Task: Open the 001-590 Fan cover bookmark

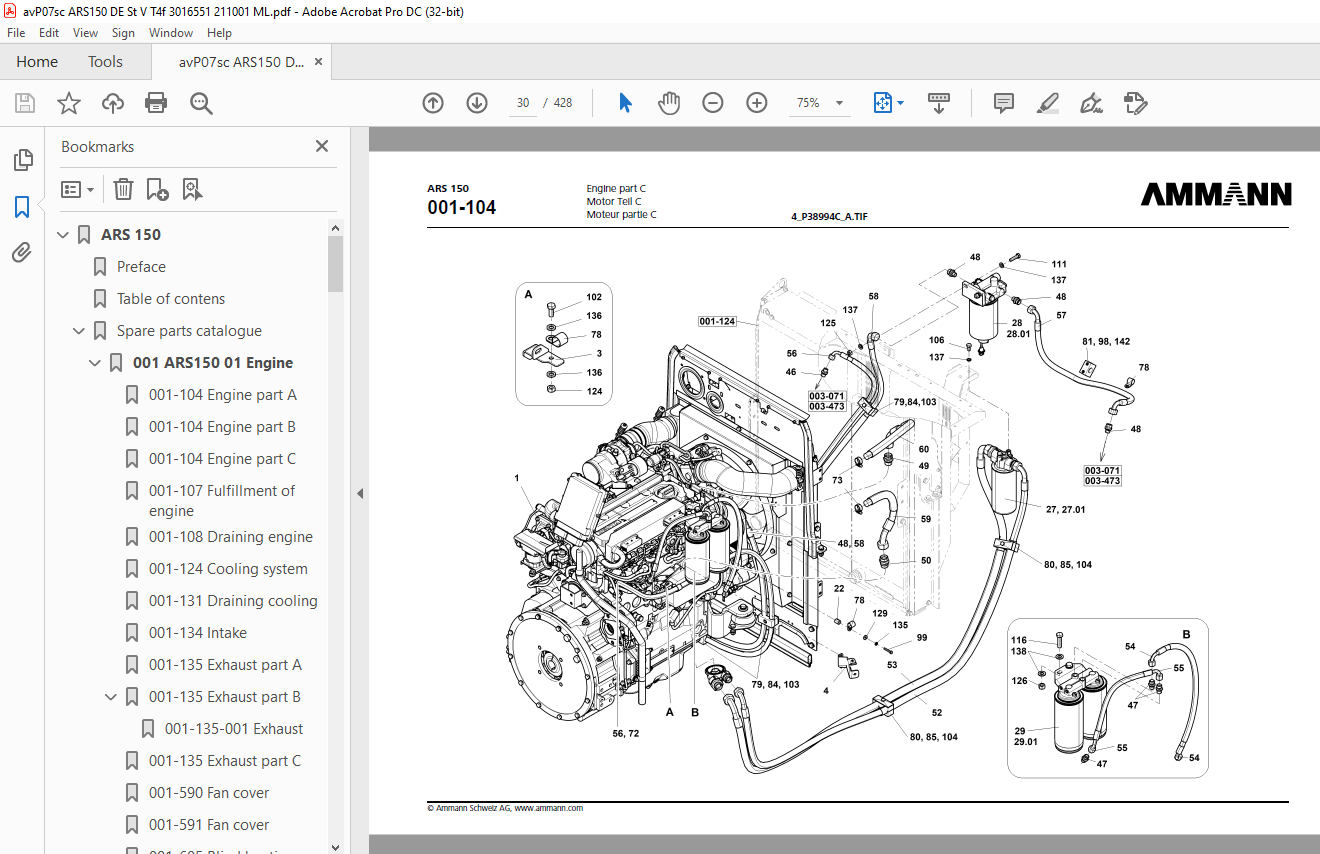Action: coord(209,793)
